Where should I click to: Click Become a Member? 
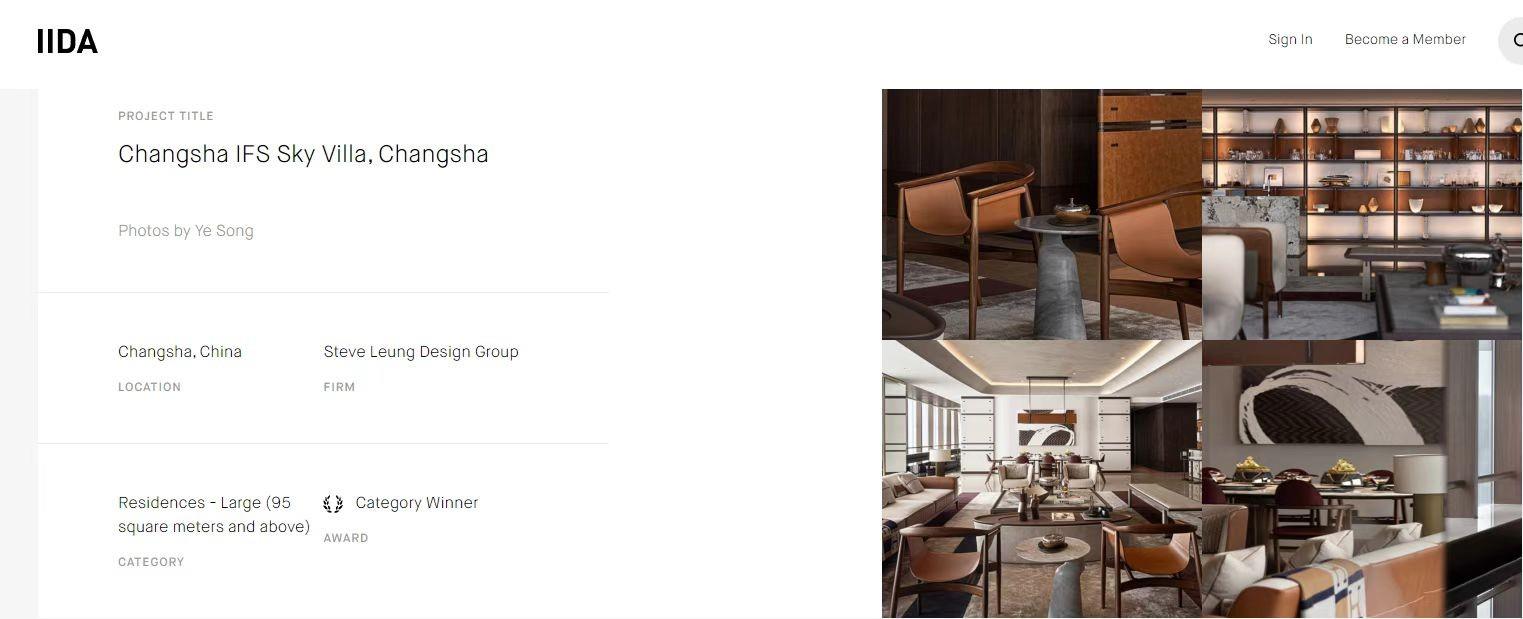coord(1405,39)
